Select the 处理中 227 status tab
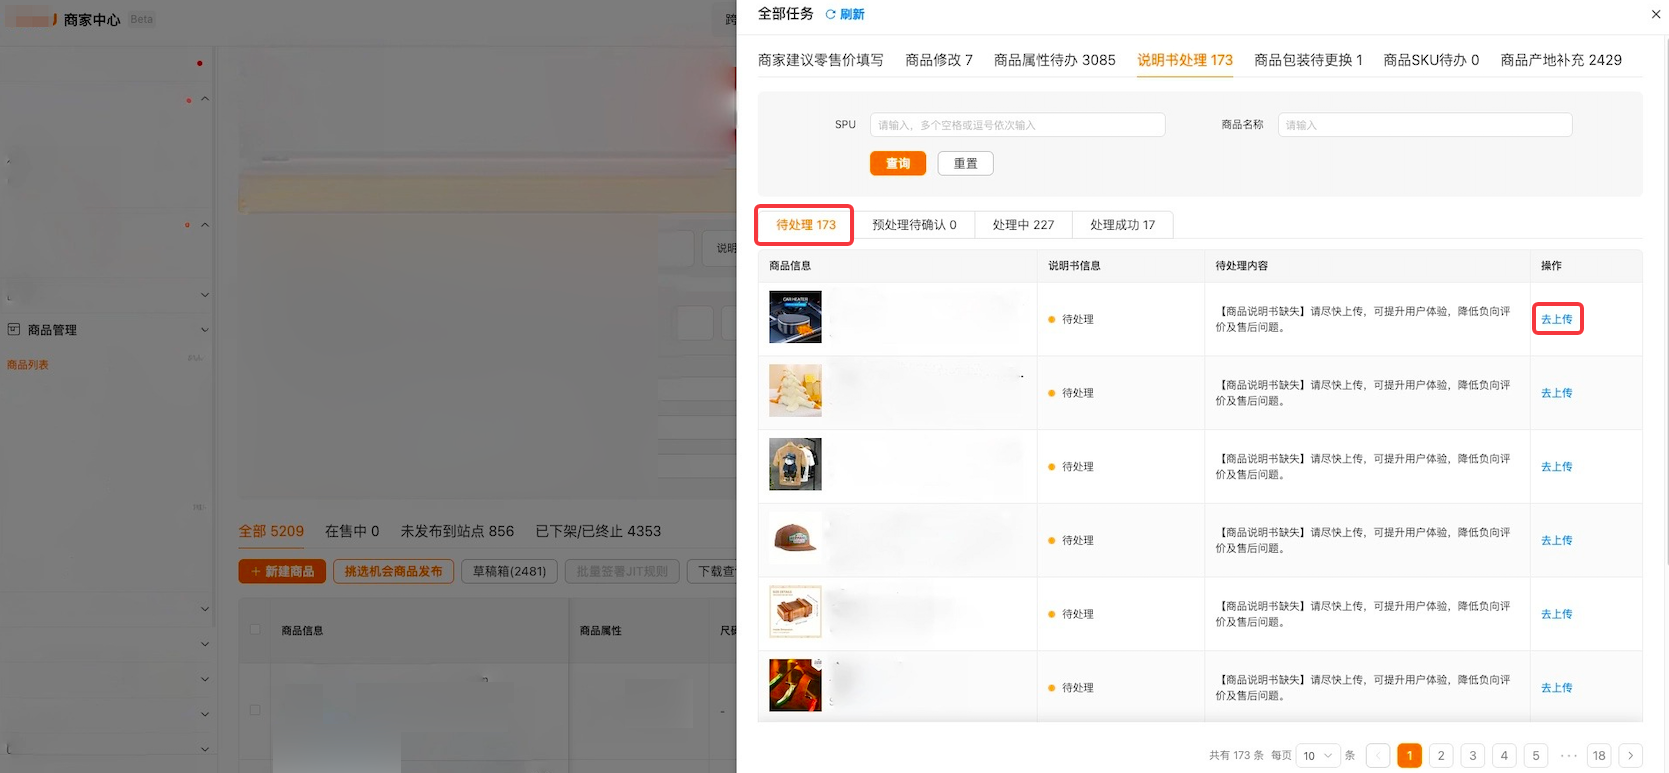Viewport: 1669px width, 773px height. (x=1023, y=225)
